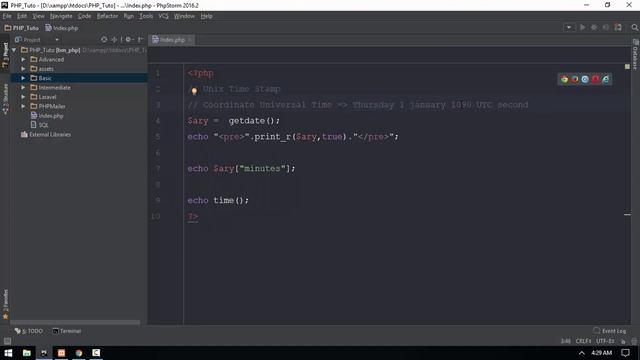The height and width of the screenshot is (360, 640).
Task: Close the index.php editor tab
Action: tap(190, 40)
